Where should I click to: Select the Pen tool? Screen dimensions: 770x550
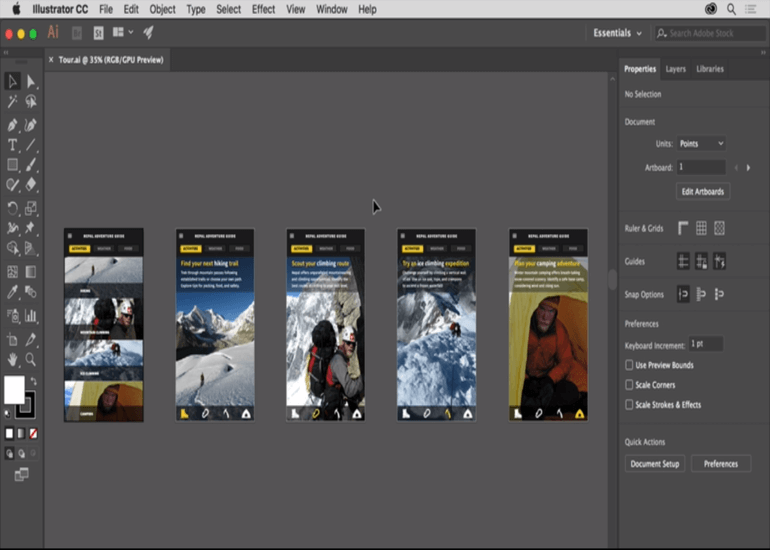(x=12, y=125)
